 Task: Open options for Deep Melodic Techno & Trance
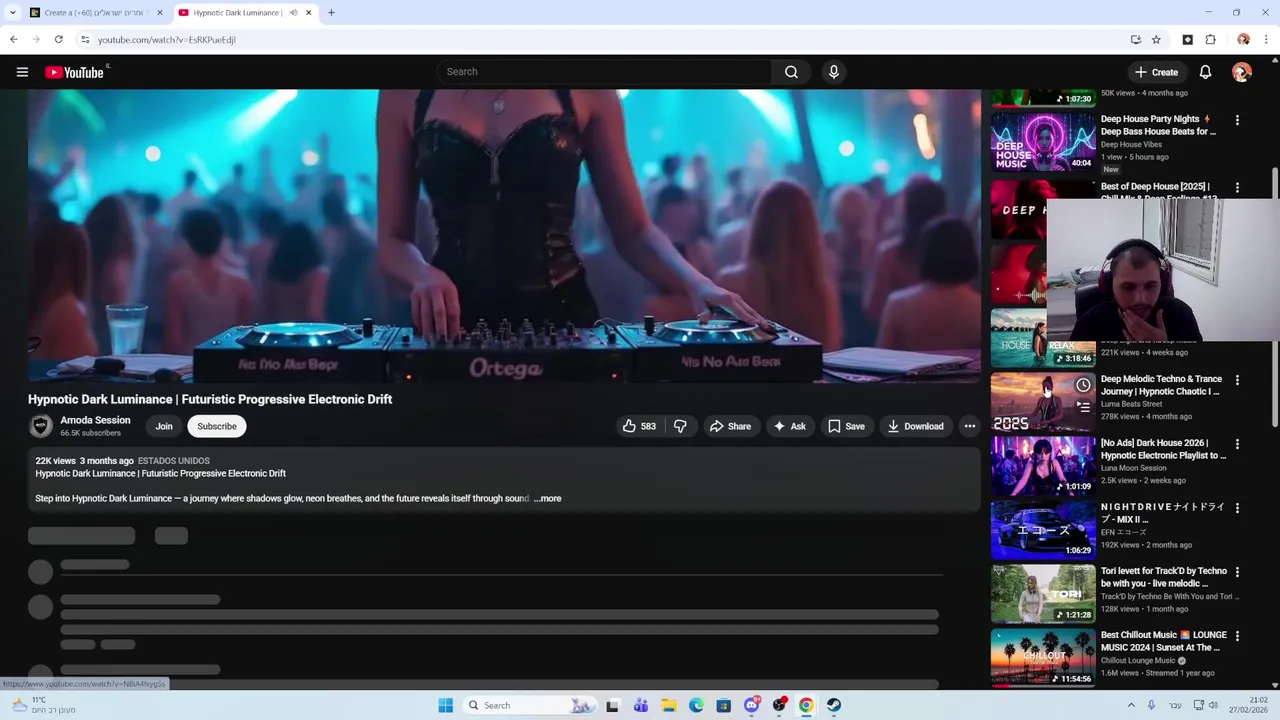coord(1237,380)
